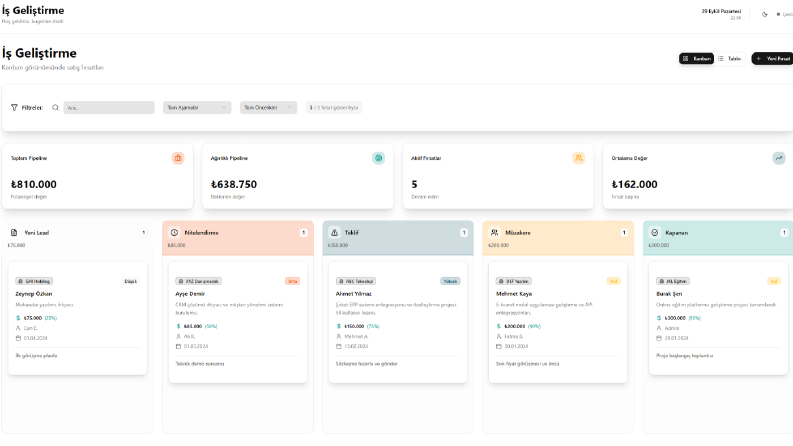
Task: Expand the Tüm Öncelikler dropdown
Action: coord(268,108)
